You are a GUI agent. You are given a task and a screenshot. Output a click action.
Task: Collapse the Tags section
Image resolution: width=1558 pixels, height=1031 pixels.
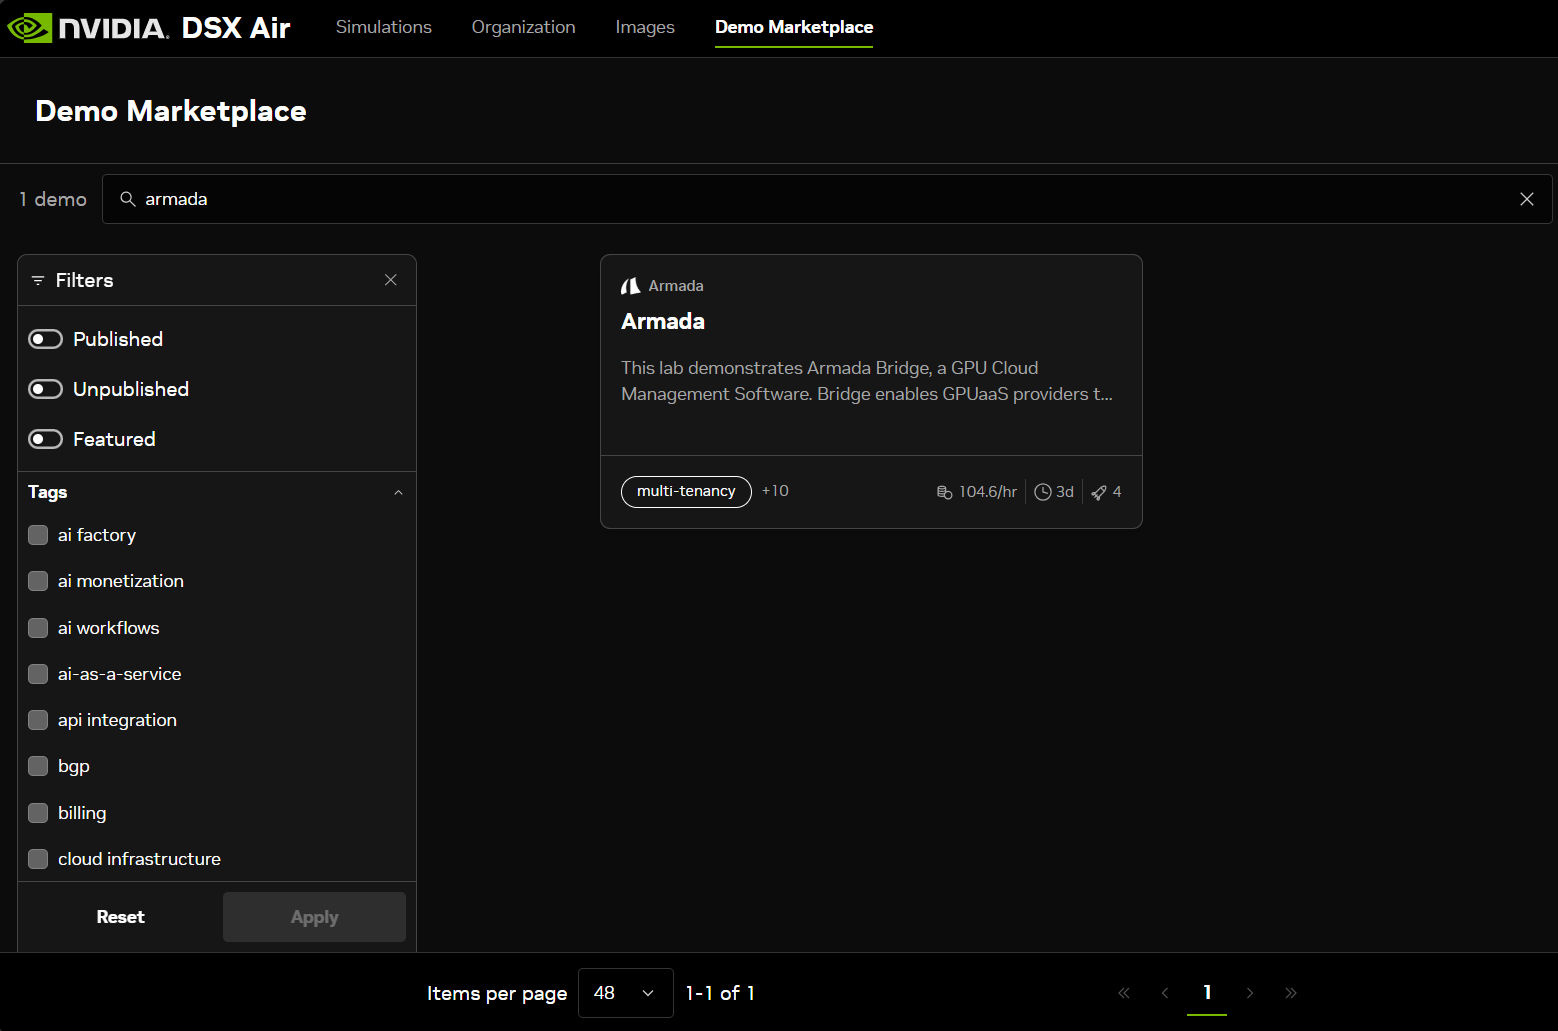(398, 493)
